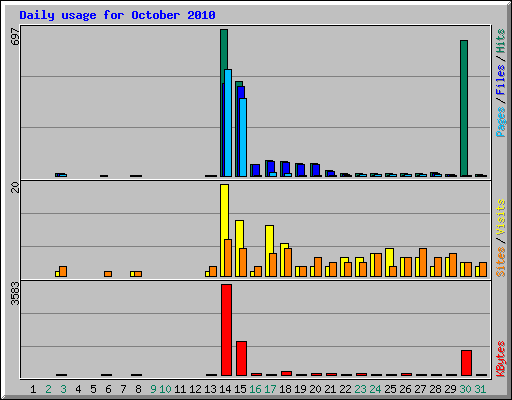512x400 pixels.
Task: Select the light blue Pages bar for day 15
Action: [x=243, y=137]
